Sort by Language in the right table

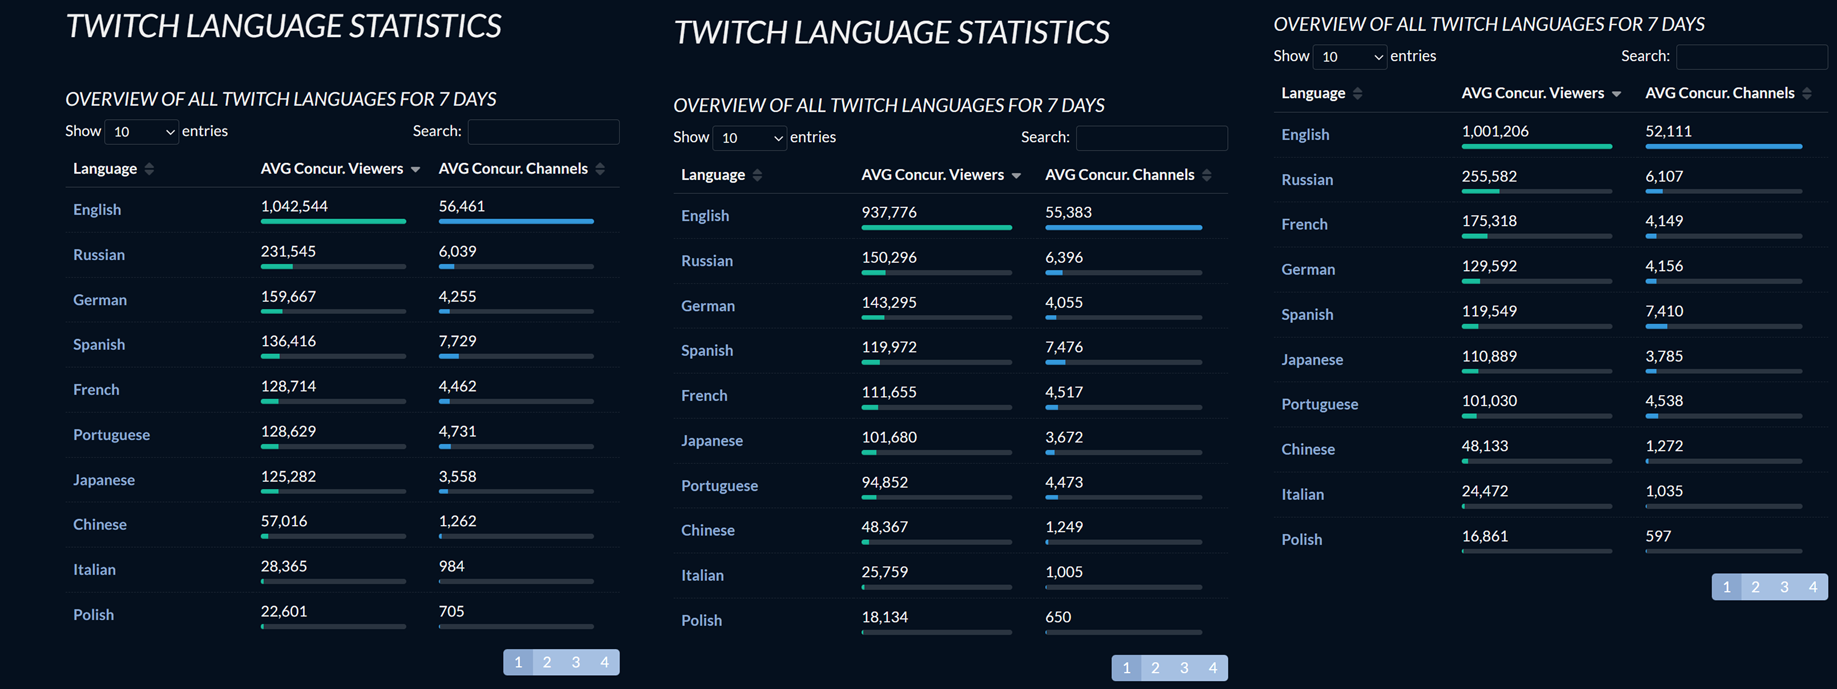[x=1321, y=93]
